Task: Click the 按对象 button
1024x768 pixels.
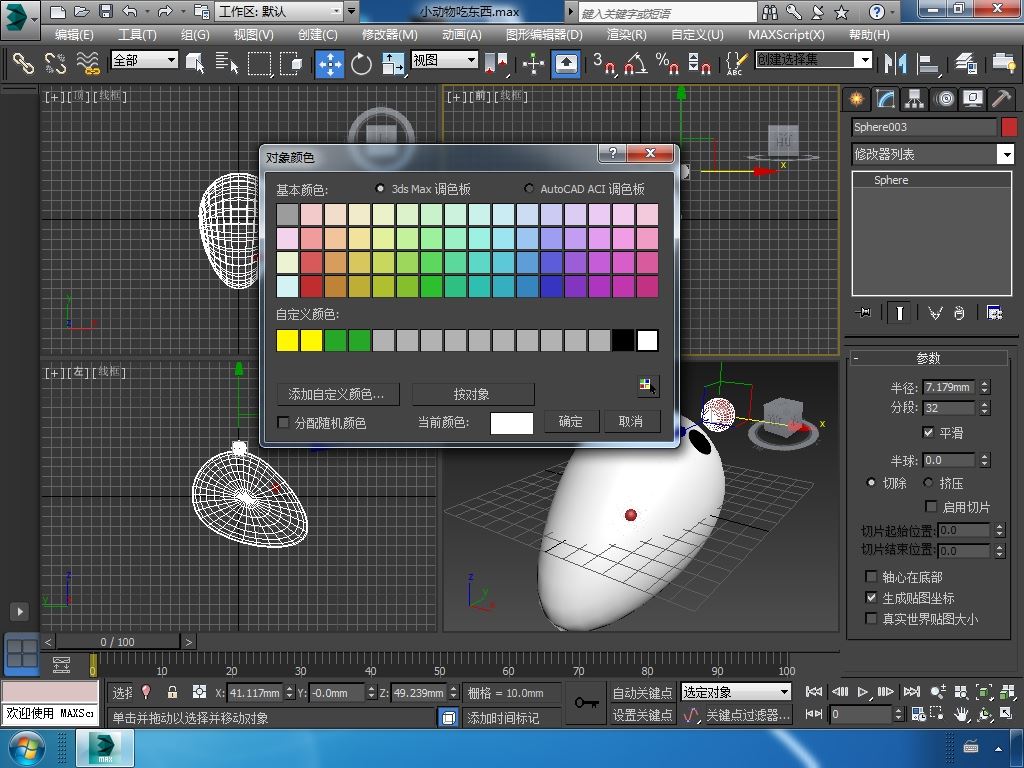Action: 473,394
